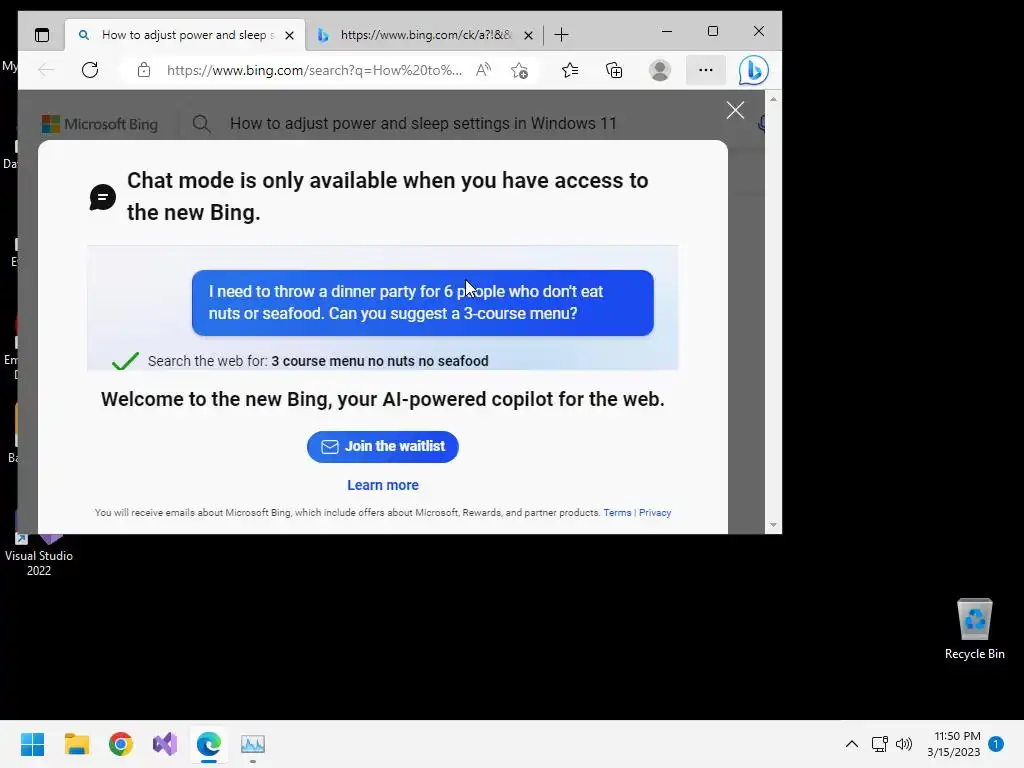This screenshot has width=1024, height=768.
Task: Click scrollbar up arrow in browser
Action: tap(773, 99)
